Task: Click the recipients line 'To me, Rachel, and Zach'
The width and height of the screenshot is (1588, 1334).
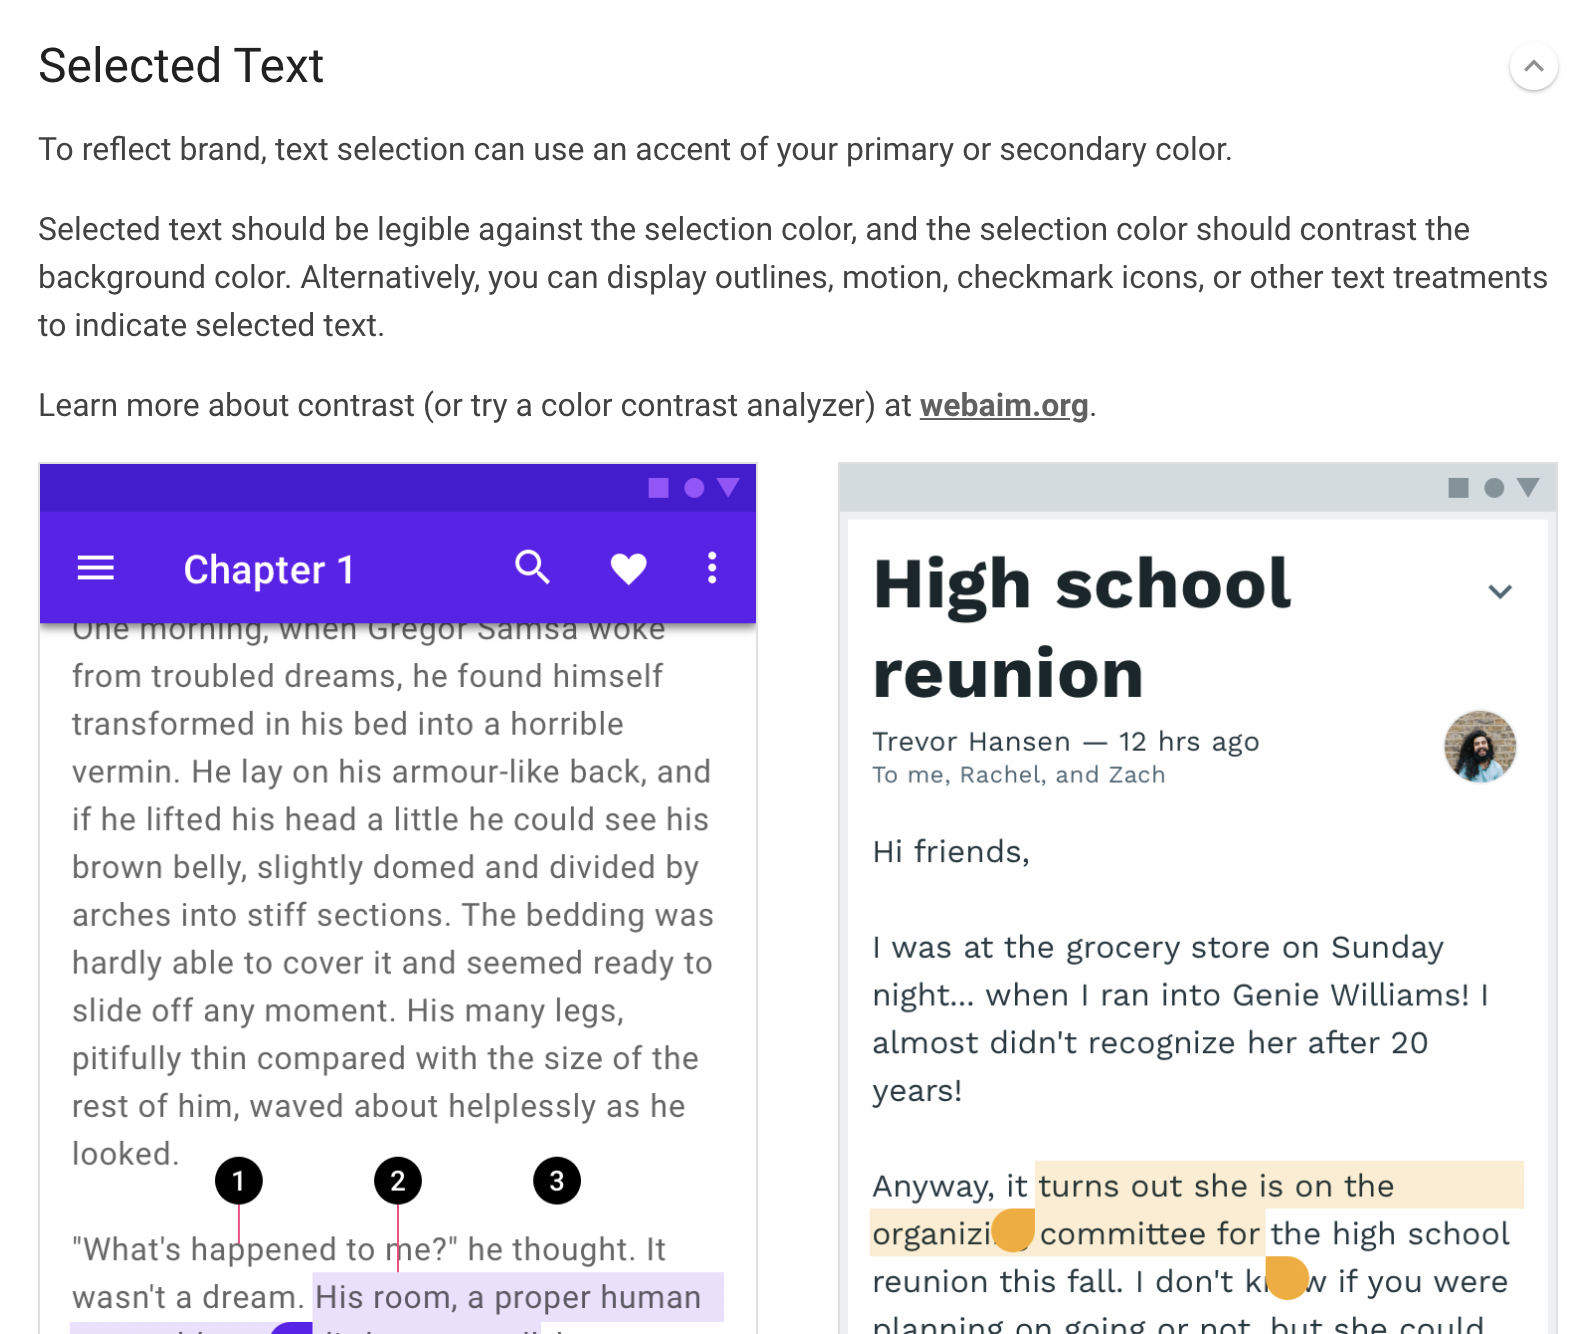Action: tap(1019, 774)
